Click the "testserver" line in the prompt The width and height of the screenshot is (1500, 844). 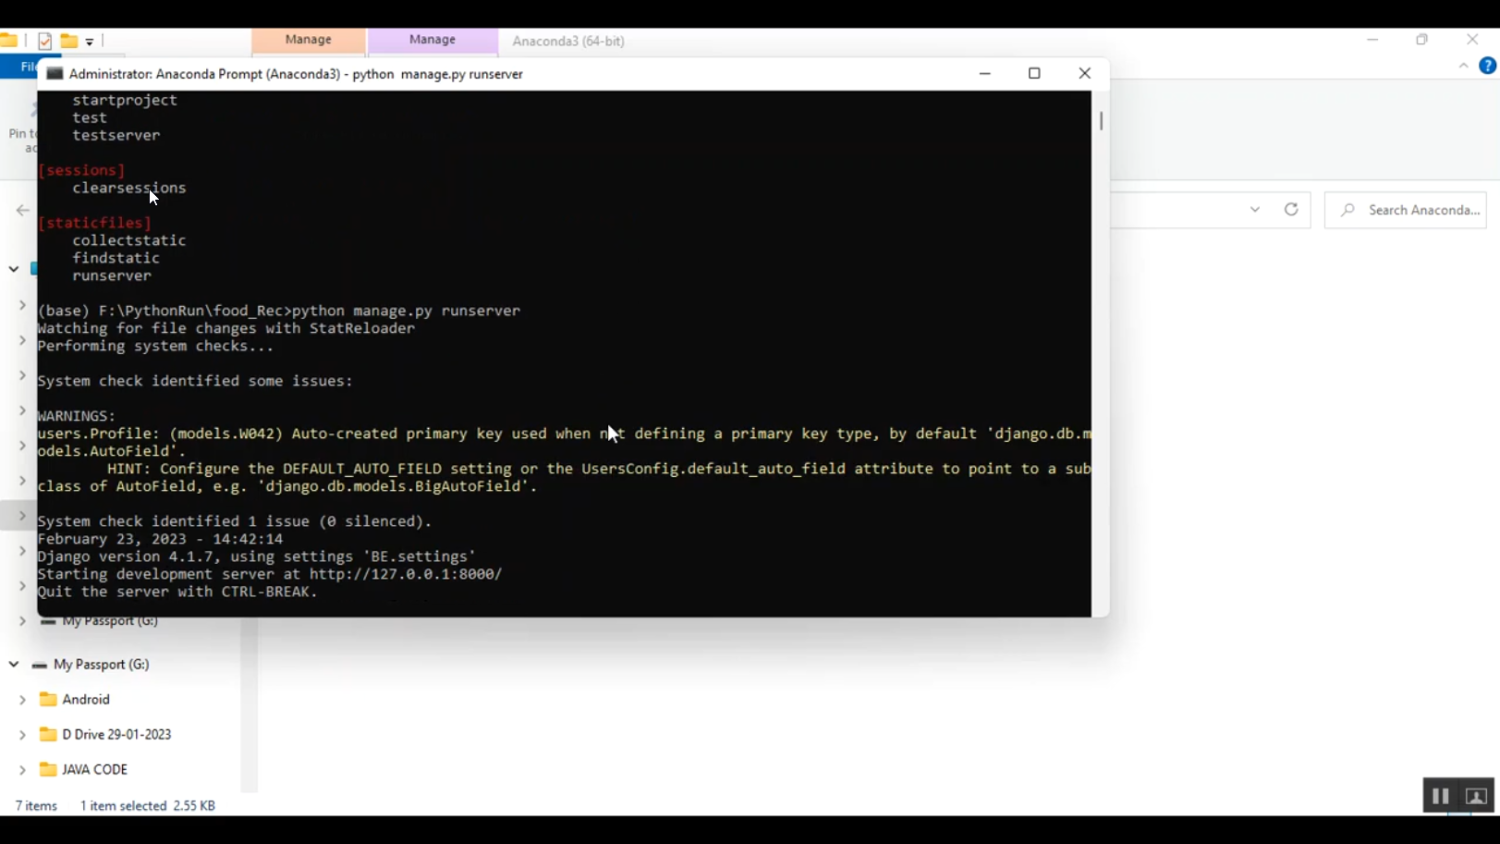[116, 135]
